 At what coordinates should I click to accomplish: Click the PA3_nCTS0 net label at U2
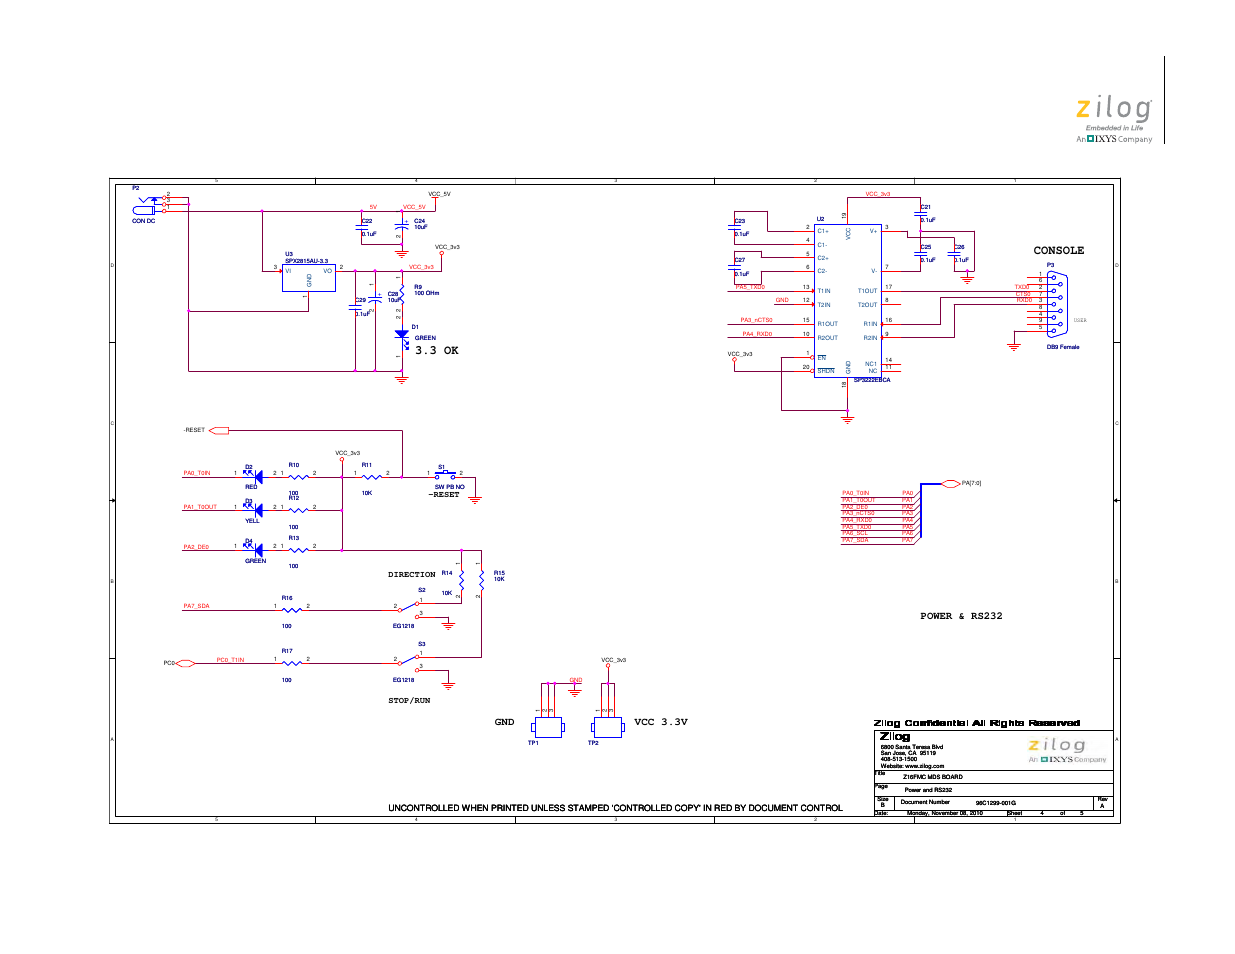coord(756,320)
